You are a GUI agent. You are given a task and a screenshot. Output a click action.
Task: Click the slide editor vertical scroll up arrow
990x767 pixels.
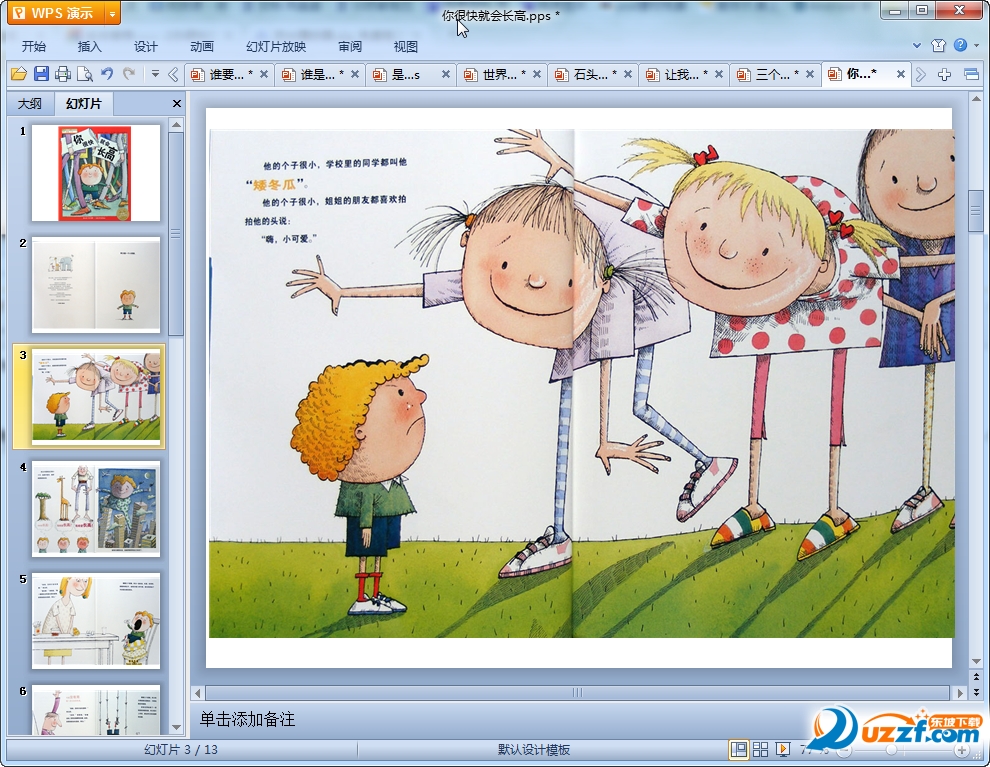(976, 99)
